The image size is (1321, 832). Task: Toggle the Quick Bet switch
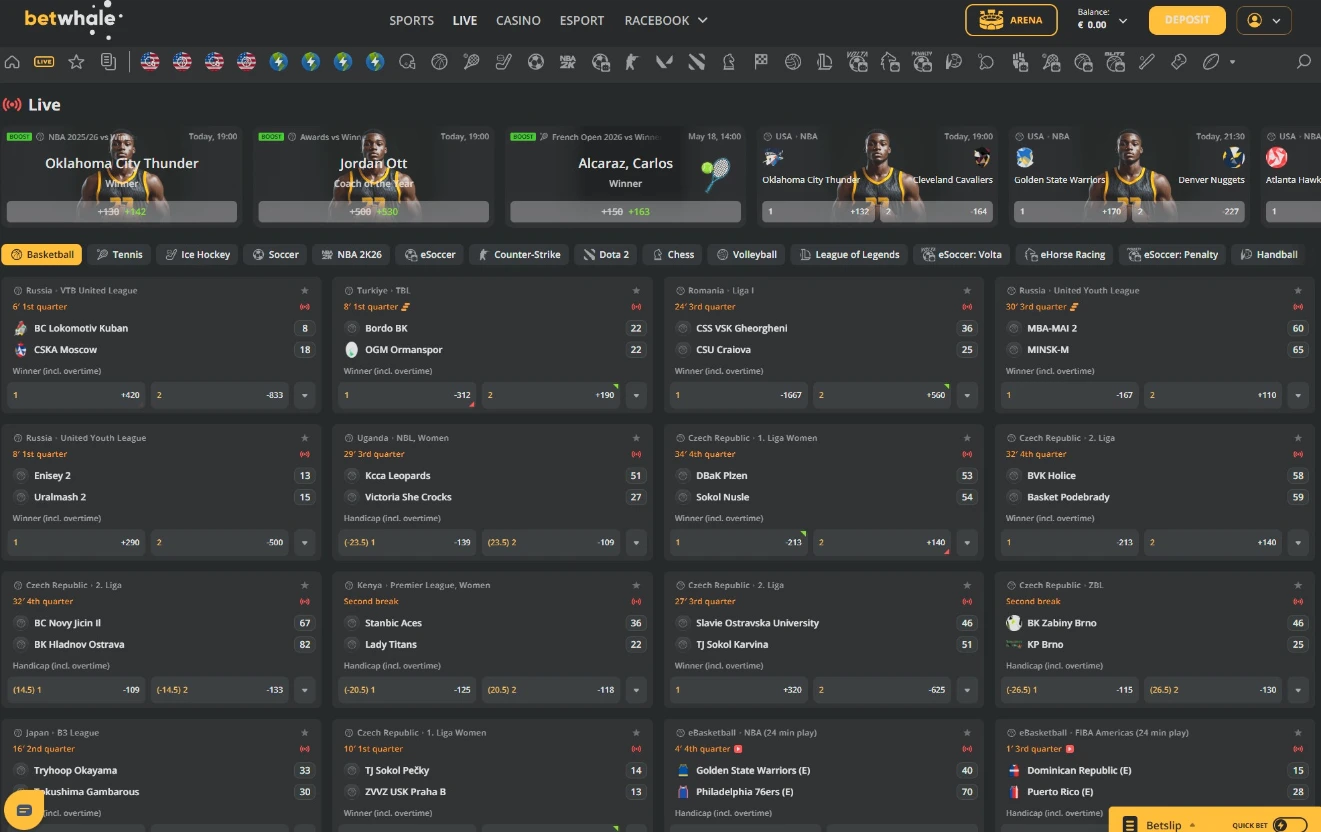point(1290,825)
